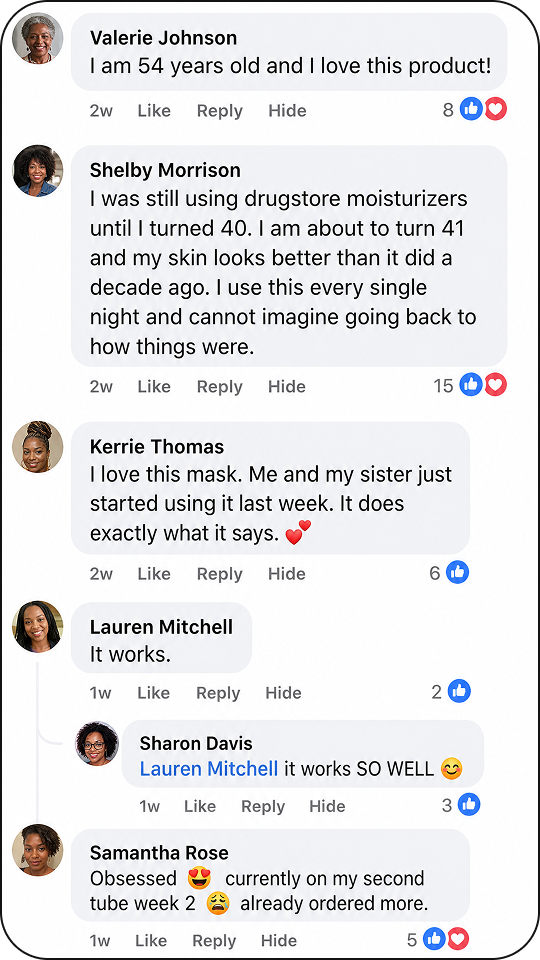This screenshot has width=540, height=960.
Task: Open Valerie Johnson's profile picture
Action: (38, 38)
